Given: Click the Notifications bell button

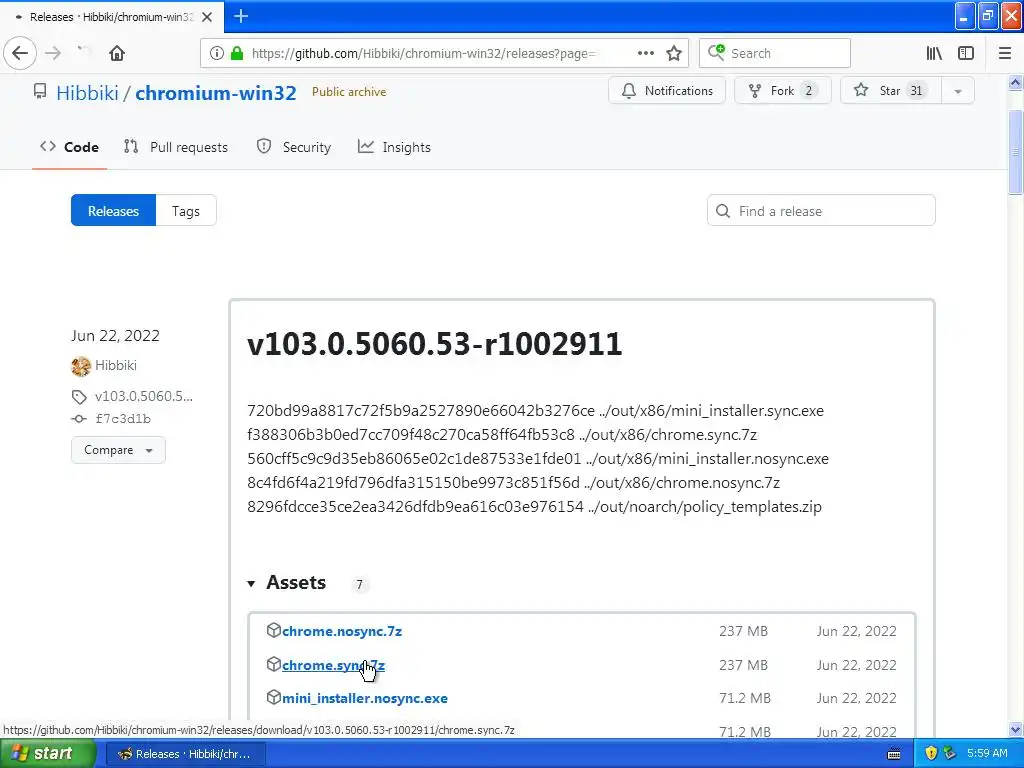Looking at the screenshot, I should (667, 91).
